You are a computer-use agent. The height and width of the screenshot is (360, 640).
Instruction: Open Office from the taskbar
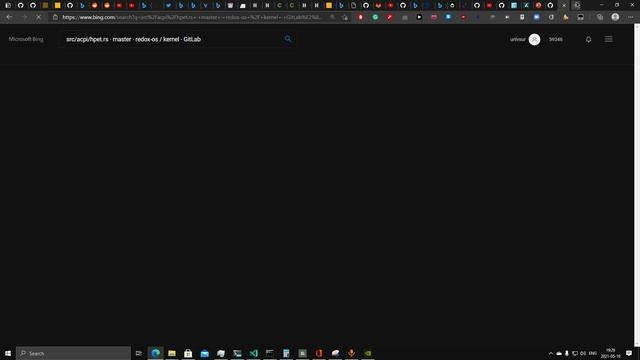319,353
